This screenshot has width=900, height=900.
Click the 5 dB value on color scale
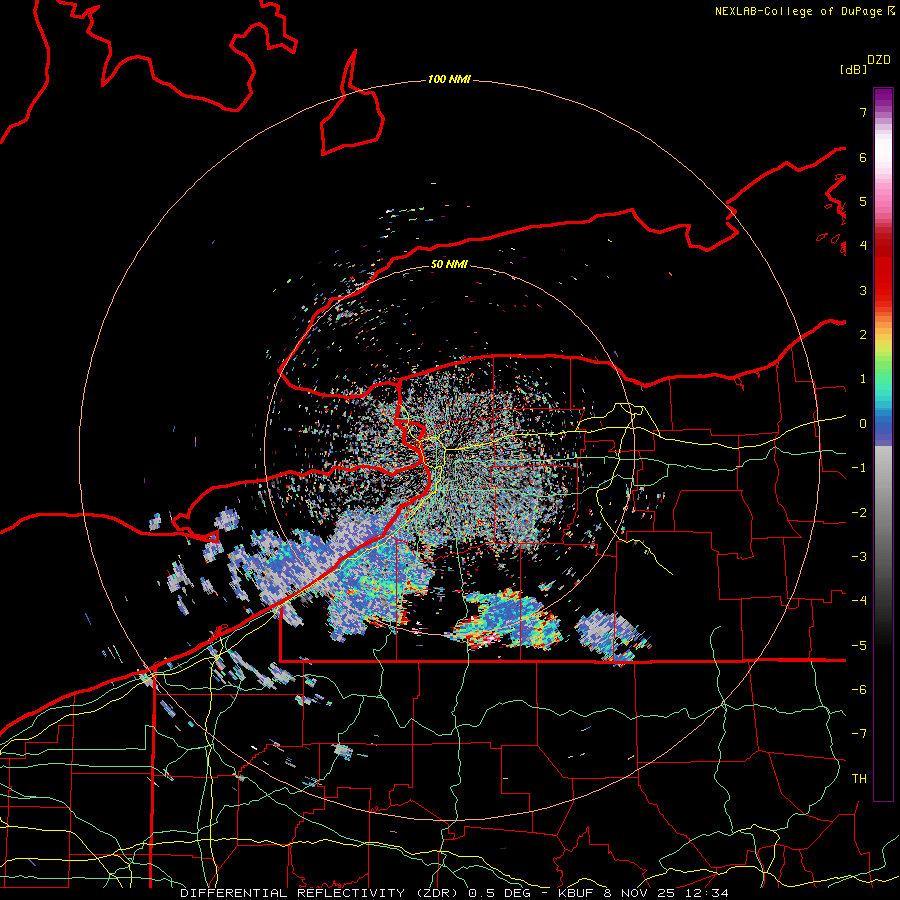click(x=863, y=201)
